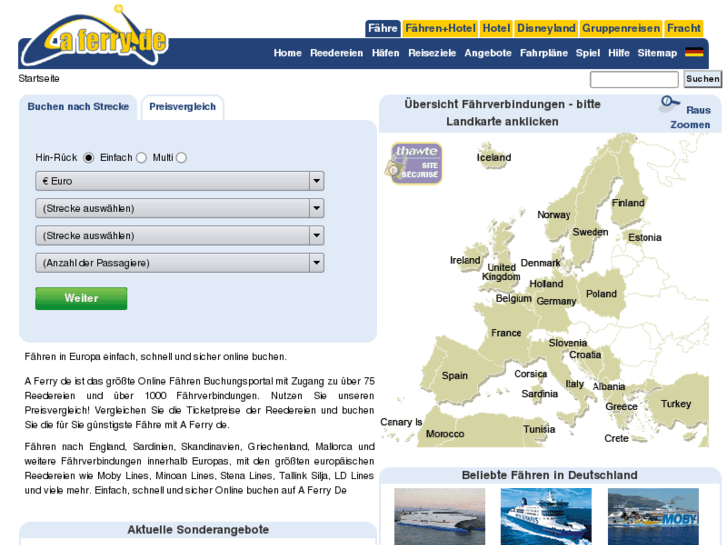Open the Hilfe menu item
Viewport: 727px width, 545px height.
pos(619,53)
